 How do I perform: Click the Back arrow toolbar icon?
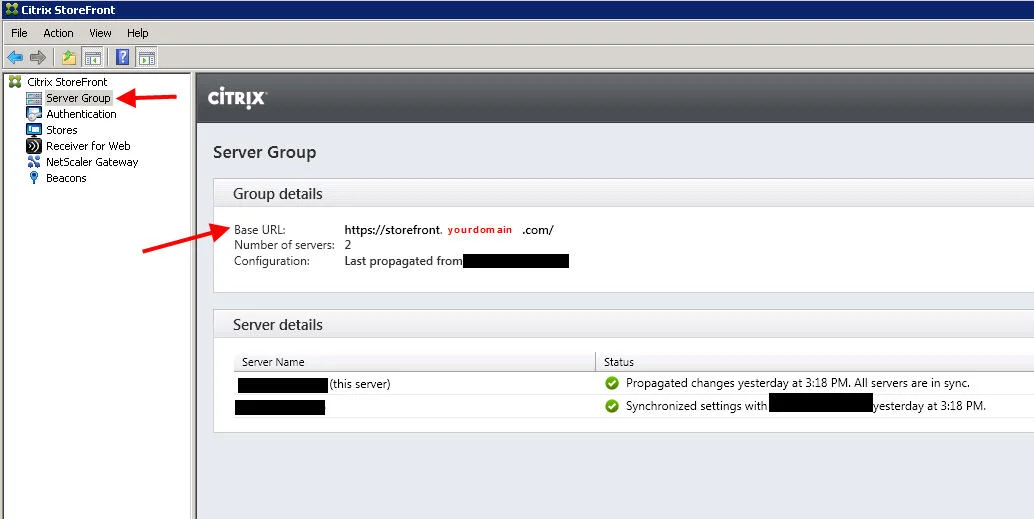tap(15, 57)
